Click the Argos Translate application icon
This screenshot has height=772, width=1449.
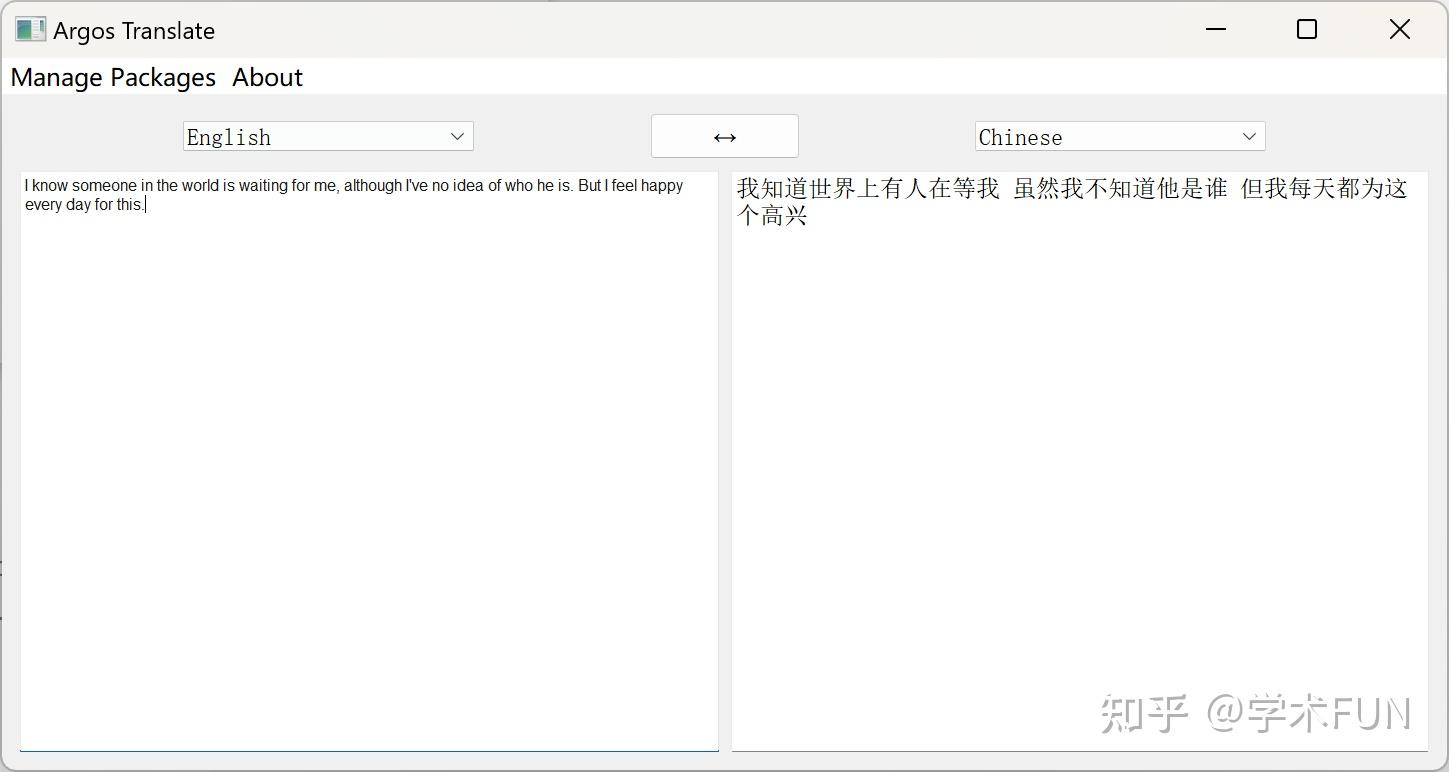[30, 29]
